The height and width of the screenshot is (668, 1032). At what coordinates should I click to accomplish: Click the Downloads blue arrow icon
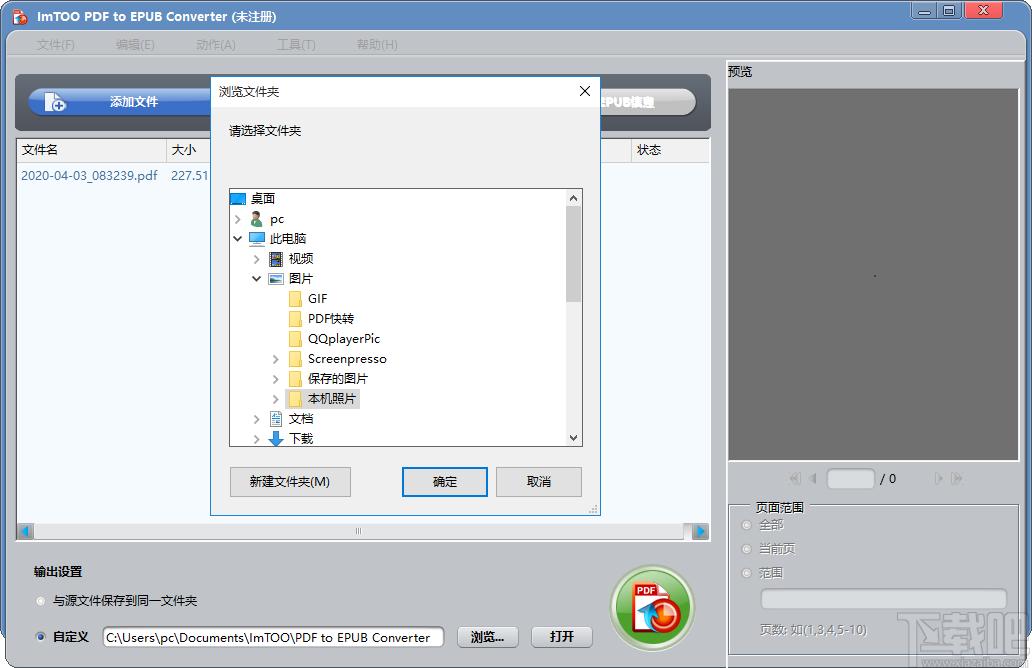(x=276, y=438)
